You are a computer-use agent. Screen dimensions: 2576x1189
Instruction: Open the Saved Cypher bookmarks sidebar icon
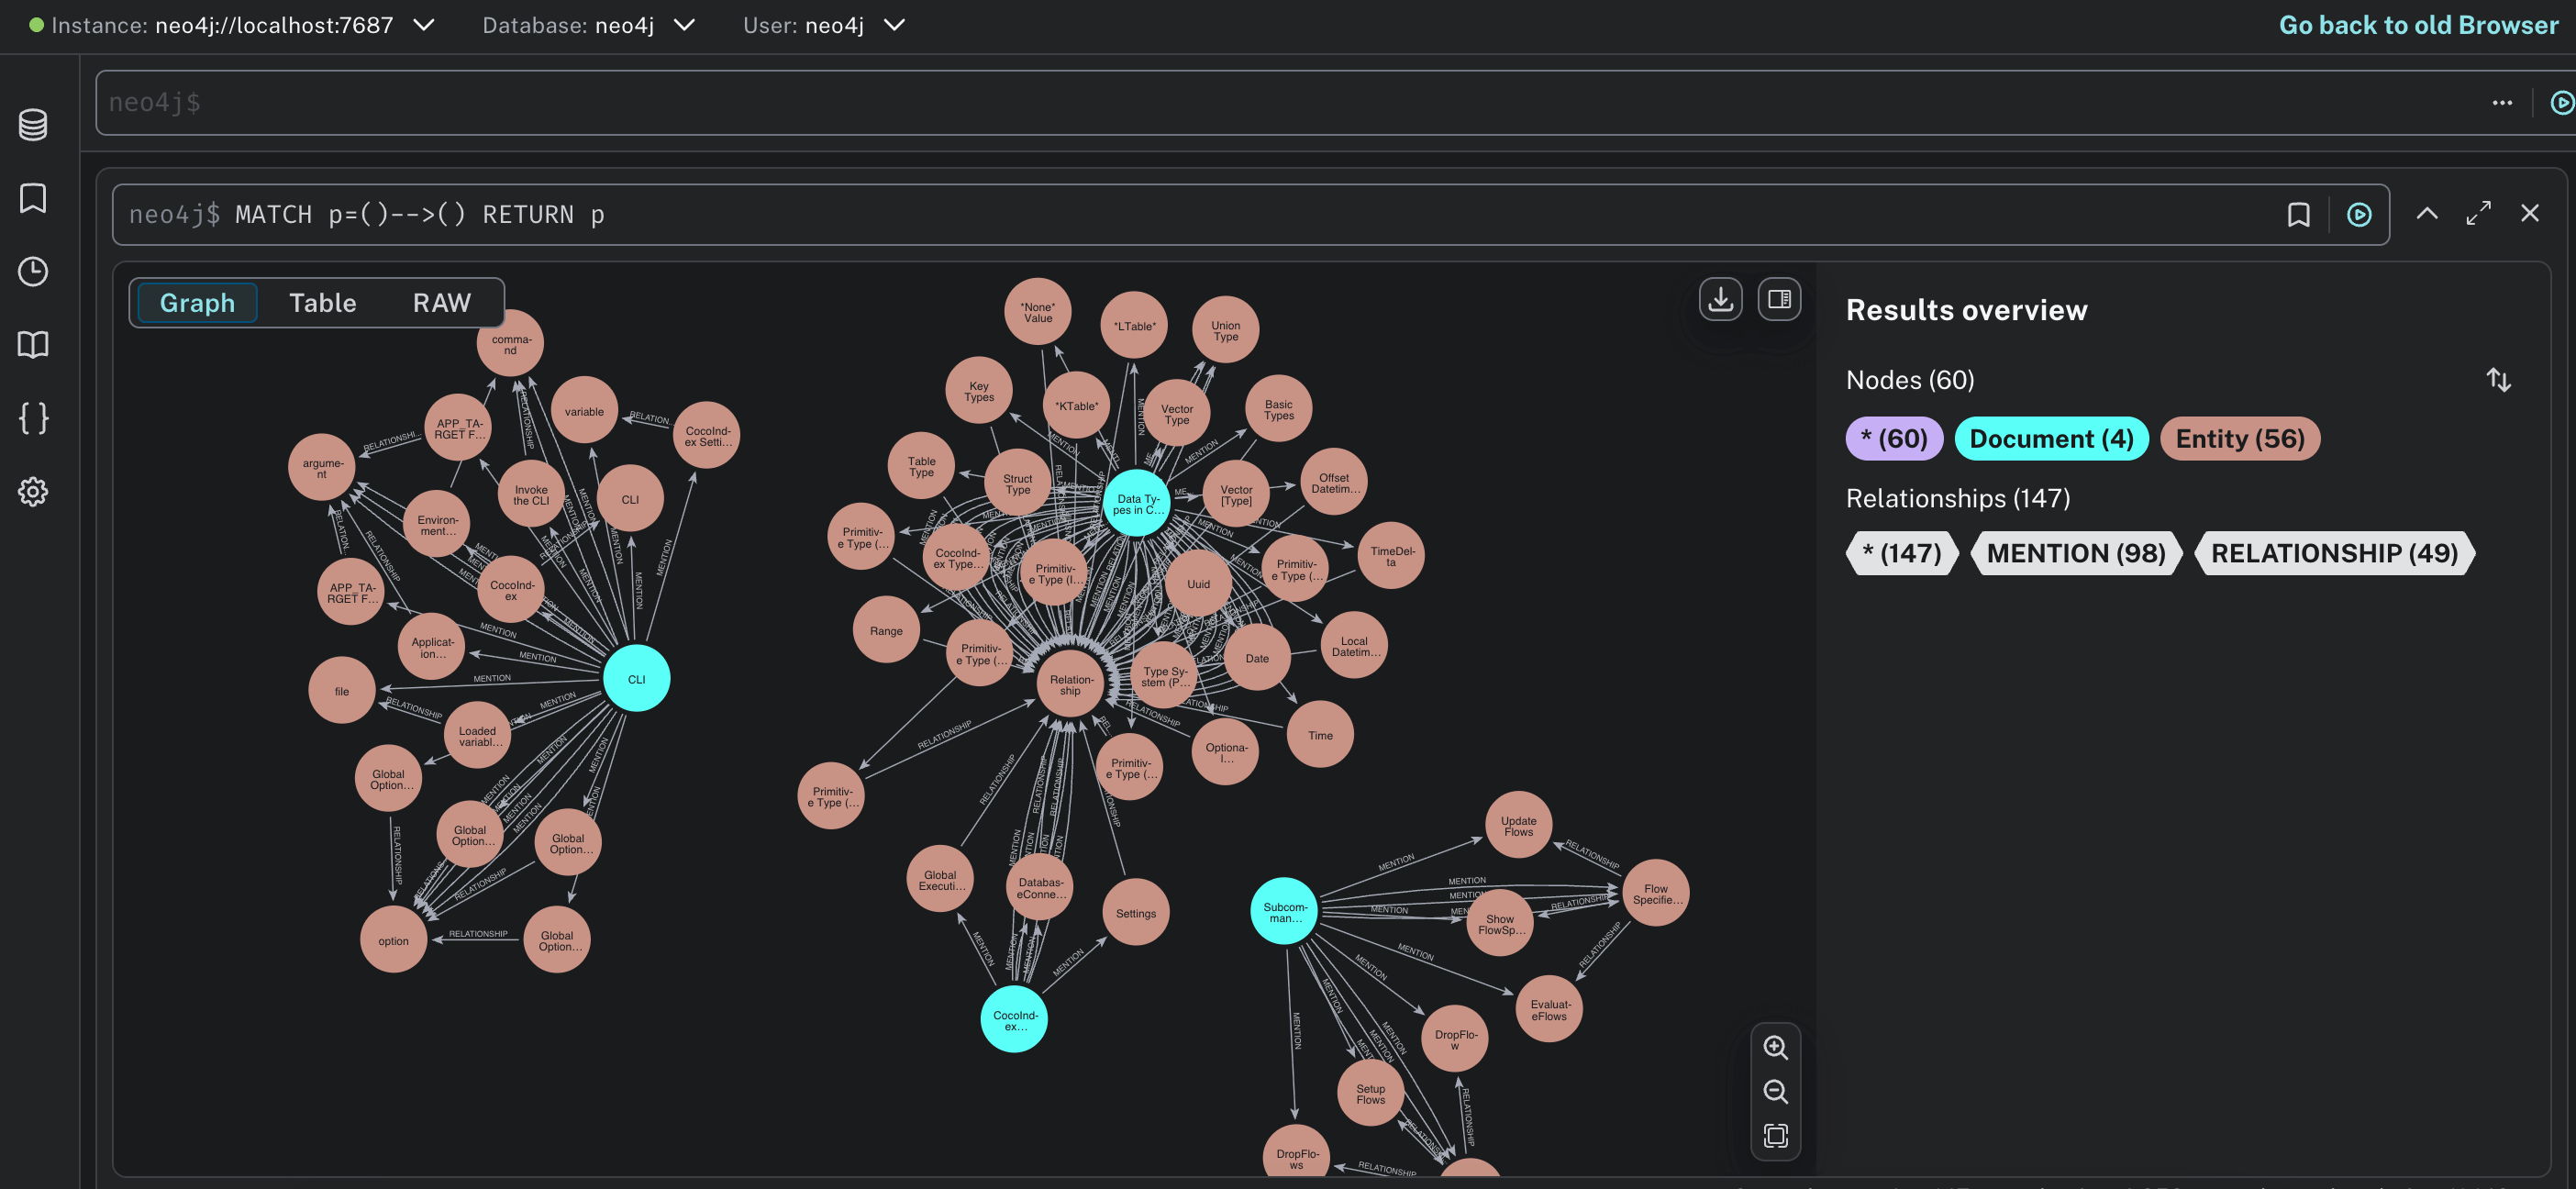click(x=33, y=199)
